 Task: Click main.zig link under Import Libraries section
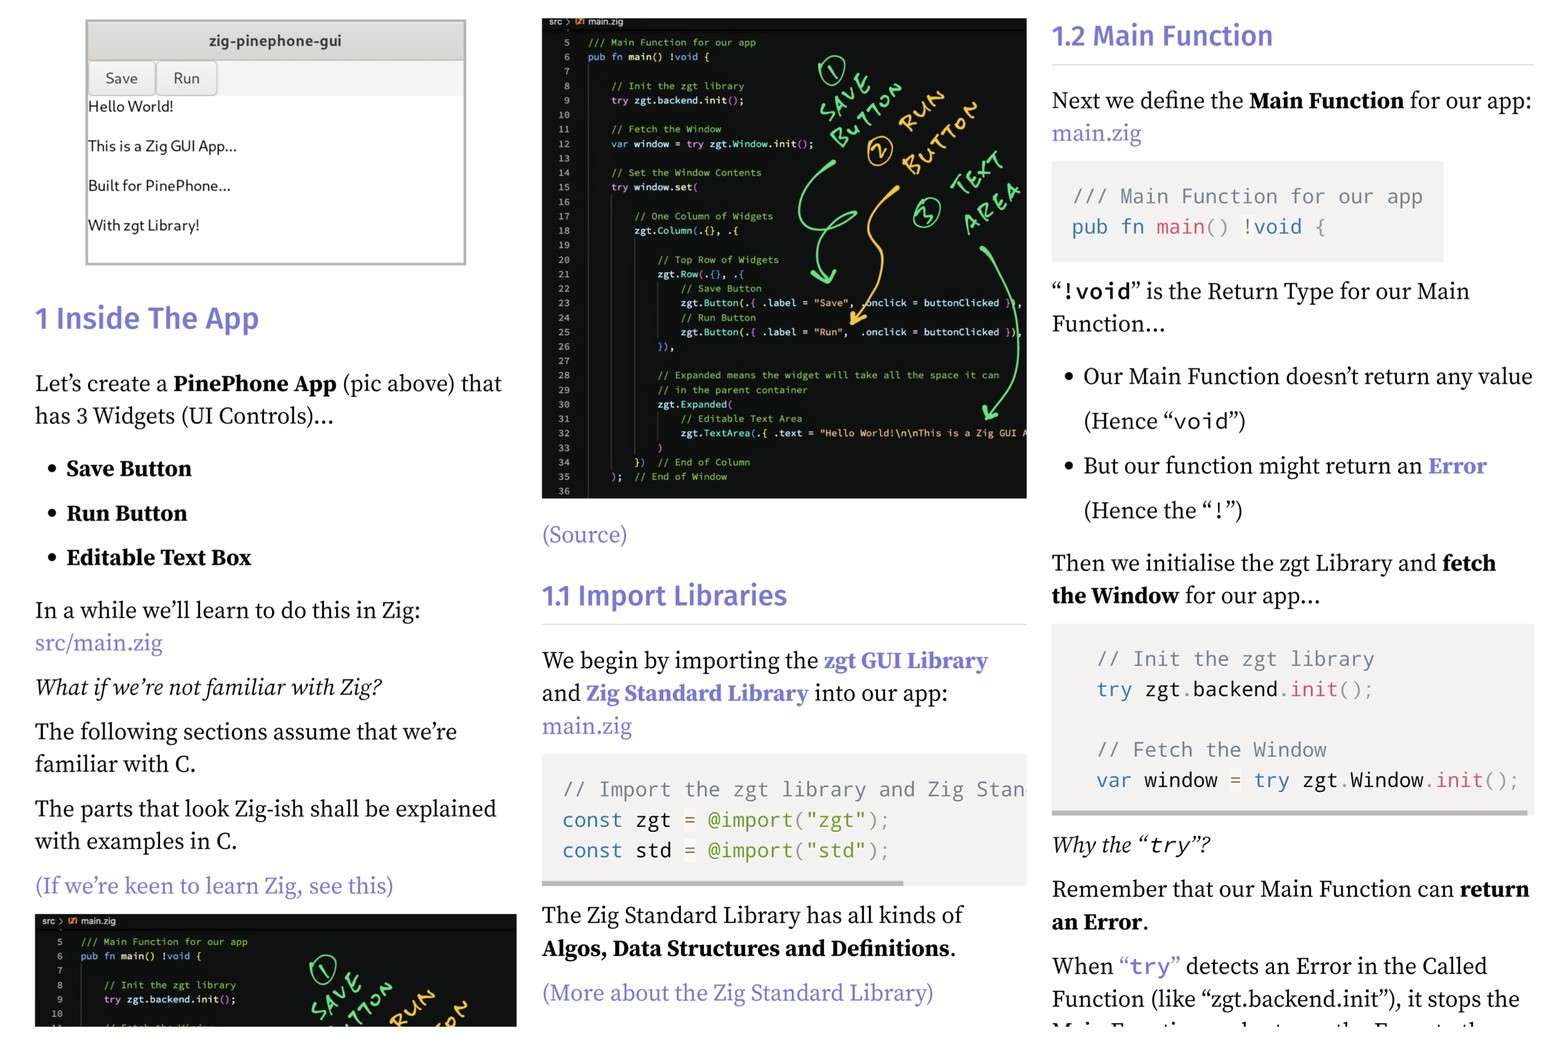point(586,727)
